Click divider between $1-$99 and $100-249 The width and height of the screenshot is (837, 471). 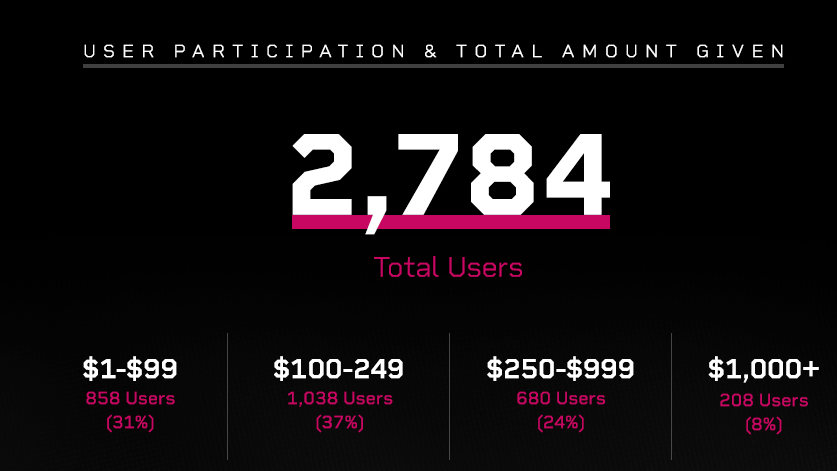point(228,395)
